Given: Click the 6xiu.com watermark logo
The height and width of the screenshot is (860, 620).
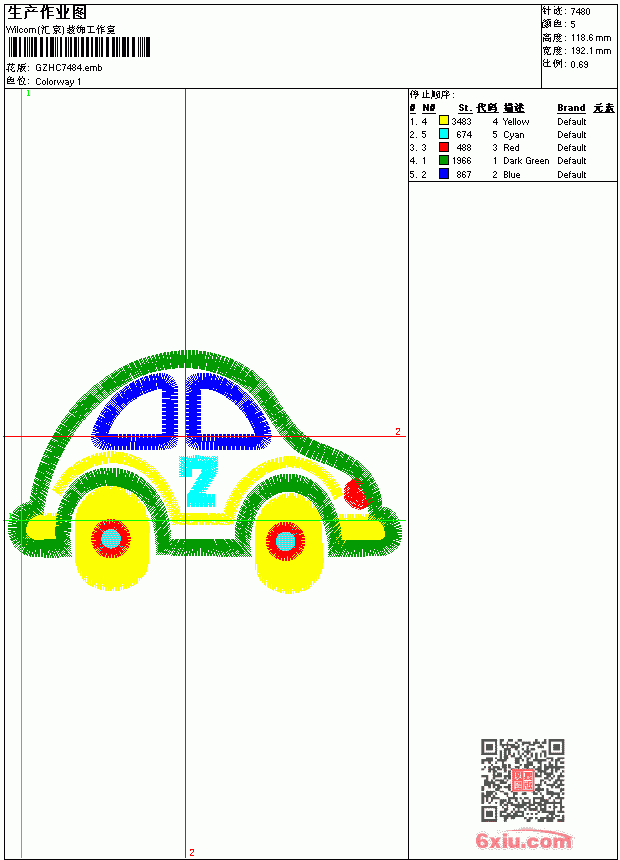Looking at the screenshot, I should [x=523, y=840].
